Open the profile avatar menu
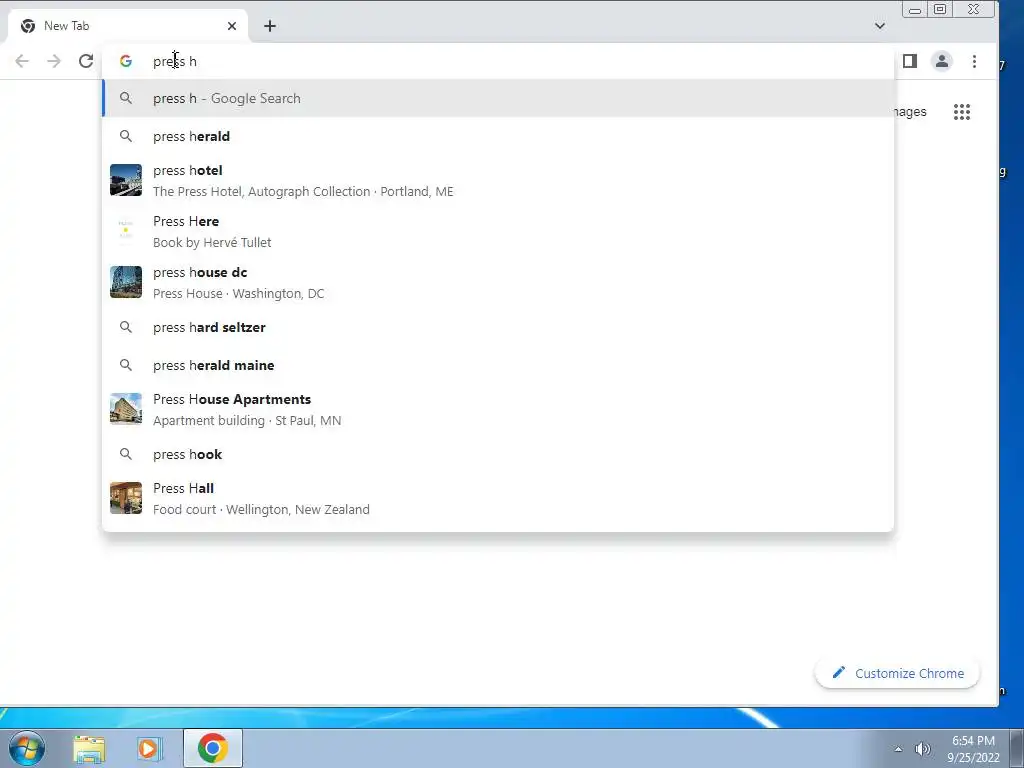1024x768 pixels. [942, 61]
